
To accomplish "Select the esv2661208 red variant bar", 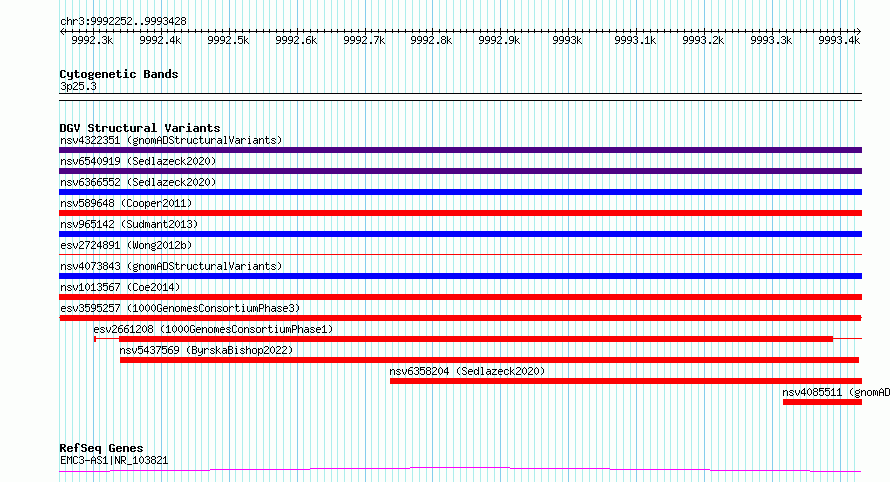I will [476, 339].
